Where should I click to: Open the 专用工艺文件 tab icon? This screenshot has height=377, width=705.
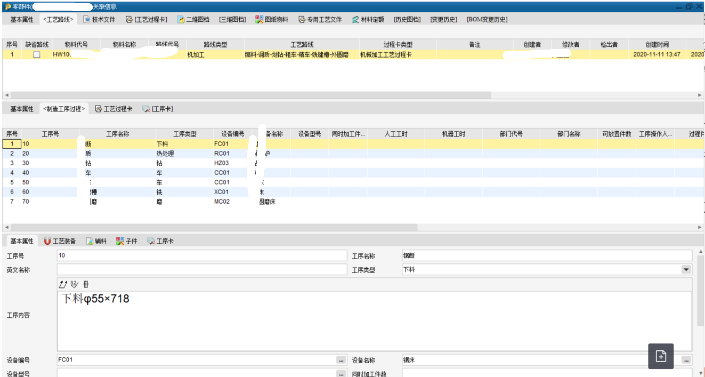320,19
